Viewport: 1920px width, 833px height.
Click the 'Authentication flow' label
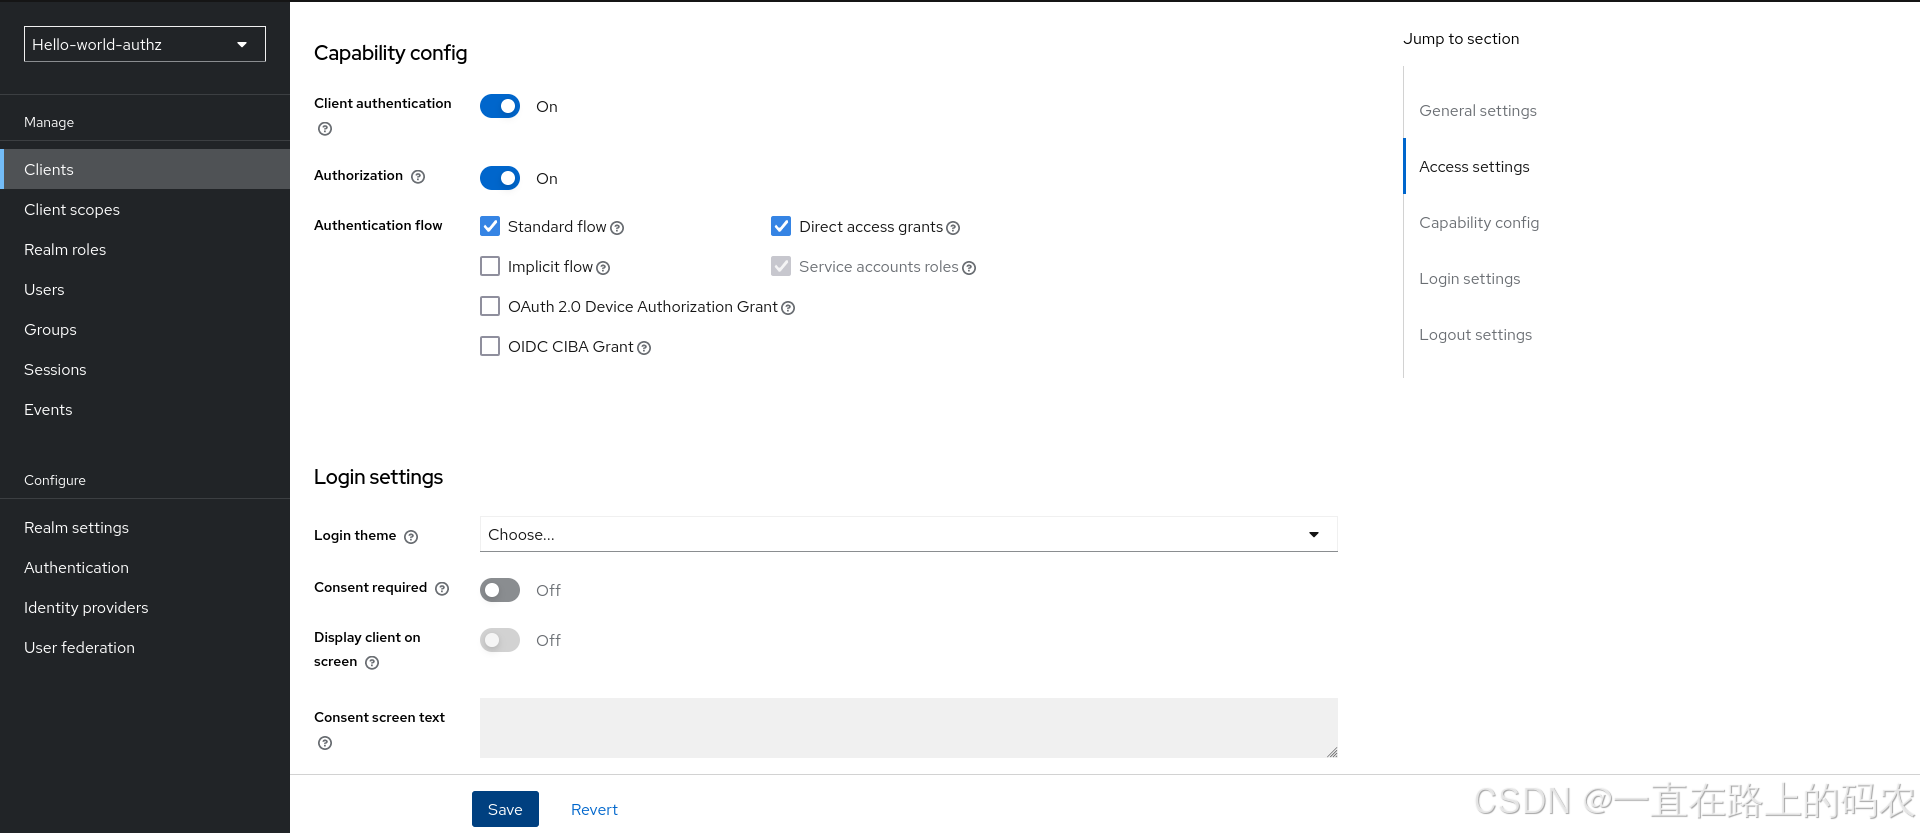378,225
